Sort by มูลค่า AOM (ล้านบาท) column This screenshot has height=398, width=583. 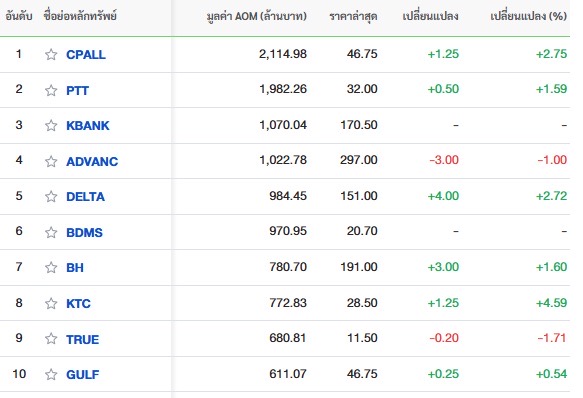pyautogui.click(x=257, y=16)
